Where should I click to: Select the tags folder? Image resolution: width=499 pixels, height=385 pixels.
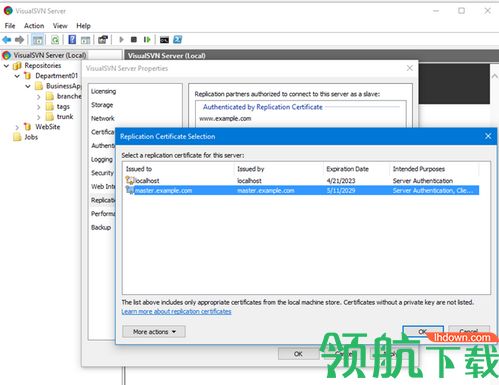(x=63, y=107)
